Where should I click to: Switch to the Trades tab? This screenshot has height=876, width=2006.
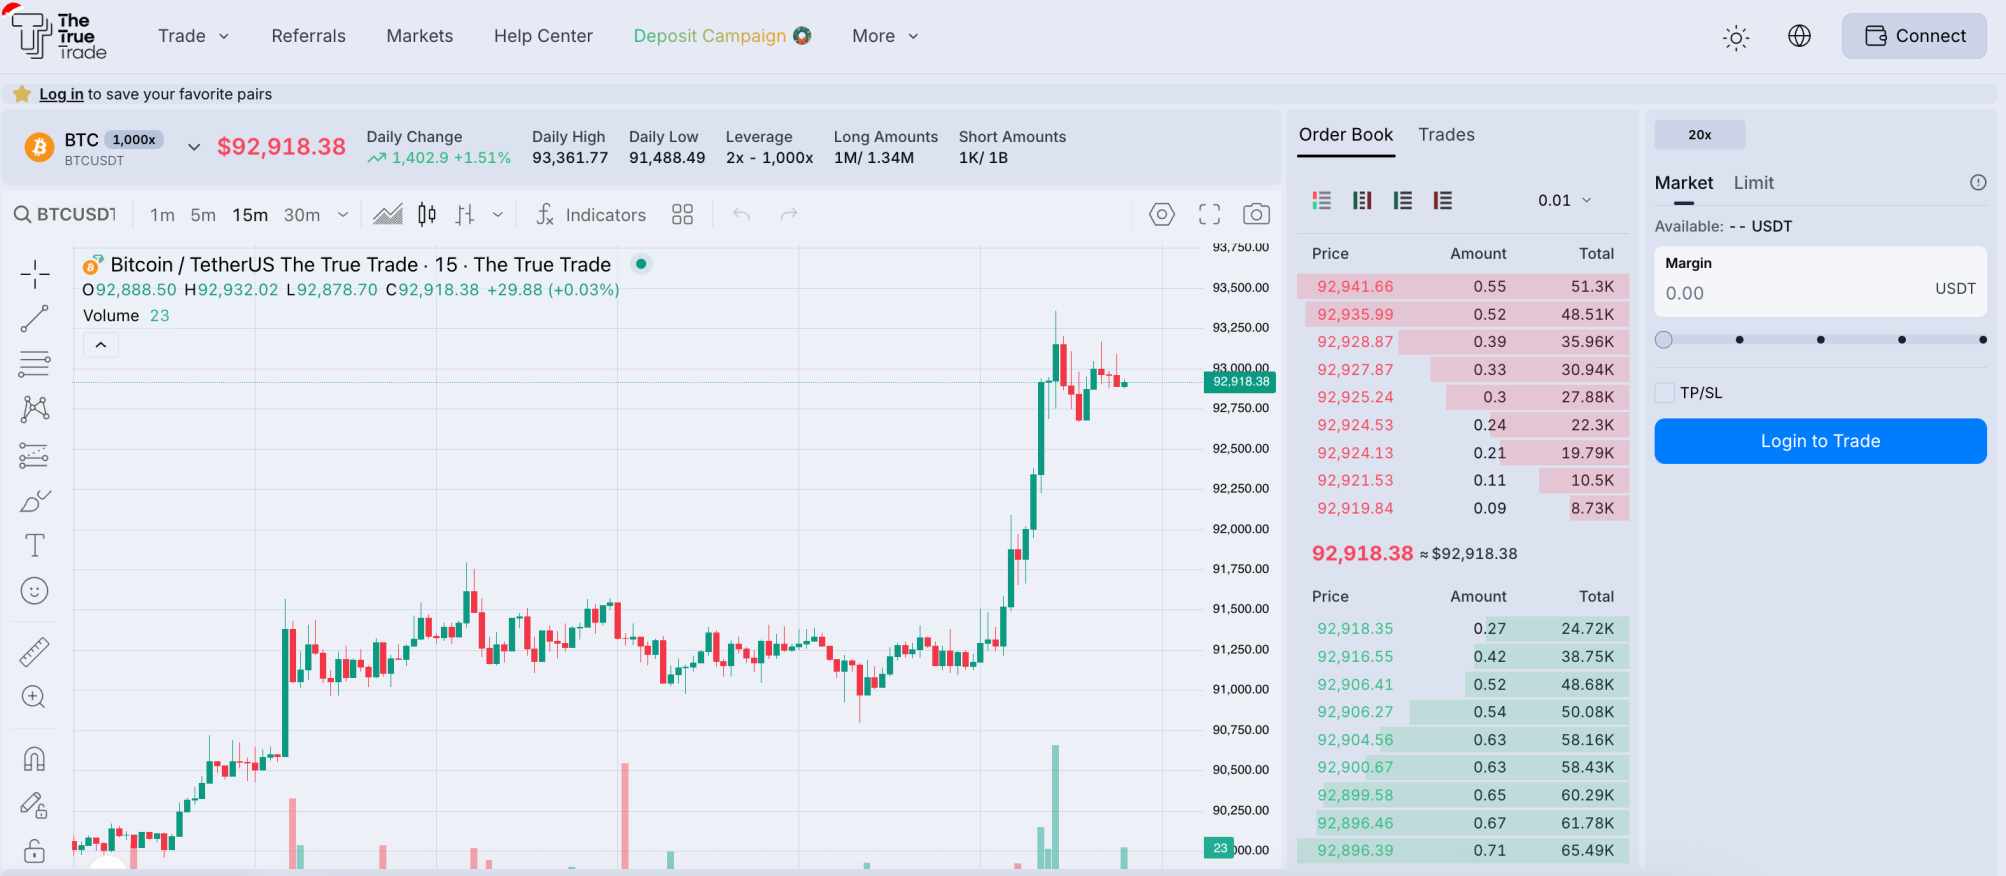(x=1446, y=135)
